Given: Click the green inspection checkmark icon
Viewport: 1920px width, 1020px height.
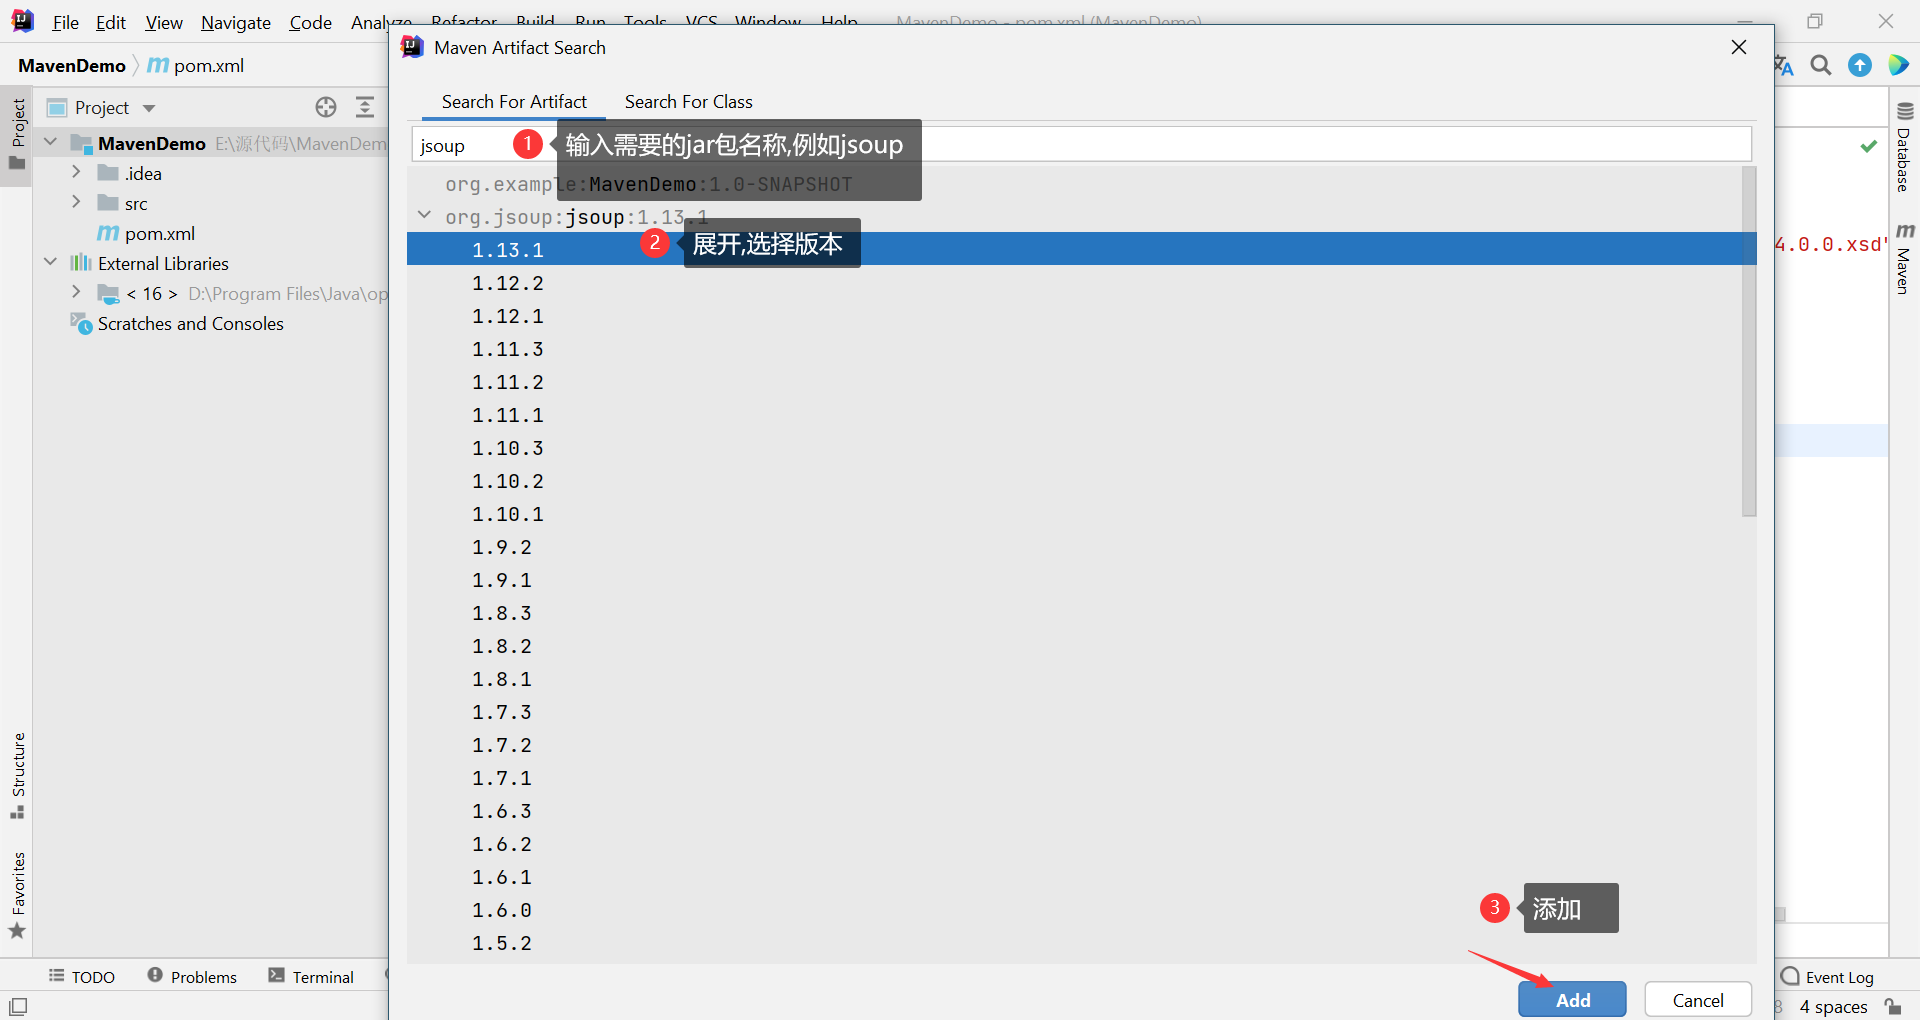Looking at the screenshot, I should tap(1868, 146).
